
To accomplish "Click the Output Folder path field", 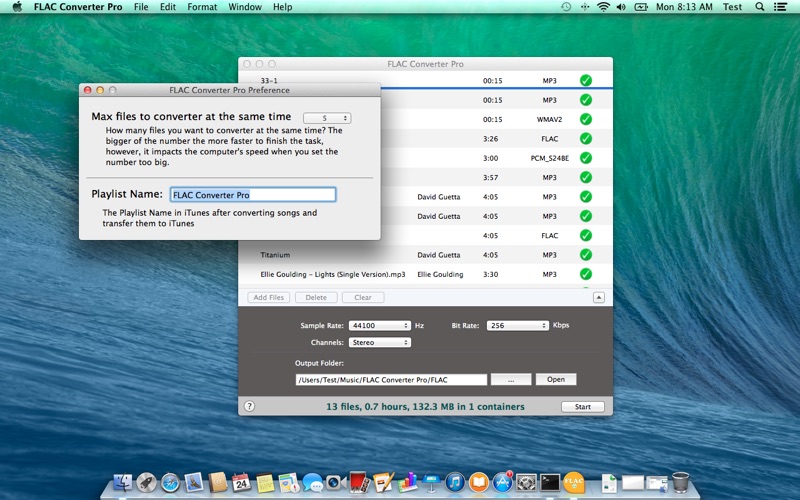I will (x=391, y=380).
